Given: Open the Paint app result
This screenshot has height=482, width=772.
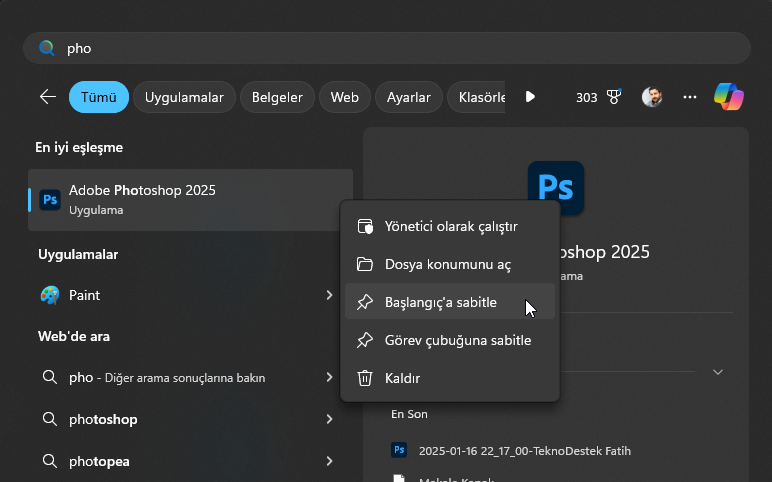Looking at the screenshot, I should point(191,295).
